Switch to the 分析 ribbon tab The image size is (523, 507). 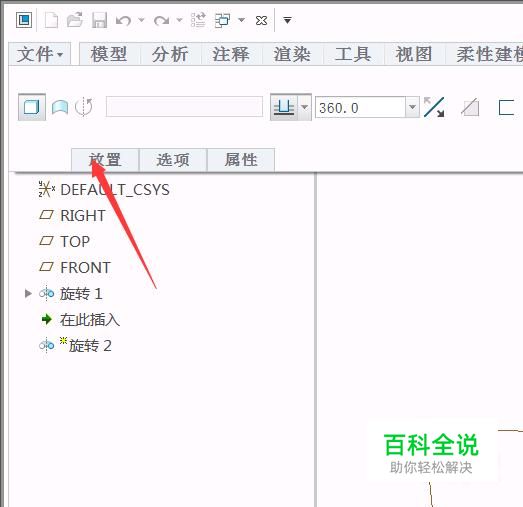coord(170,54)
